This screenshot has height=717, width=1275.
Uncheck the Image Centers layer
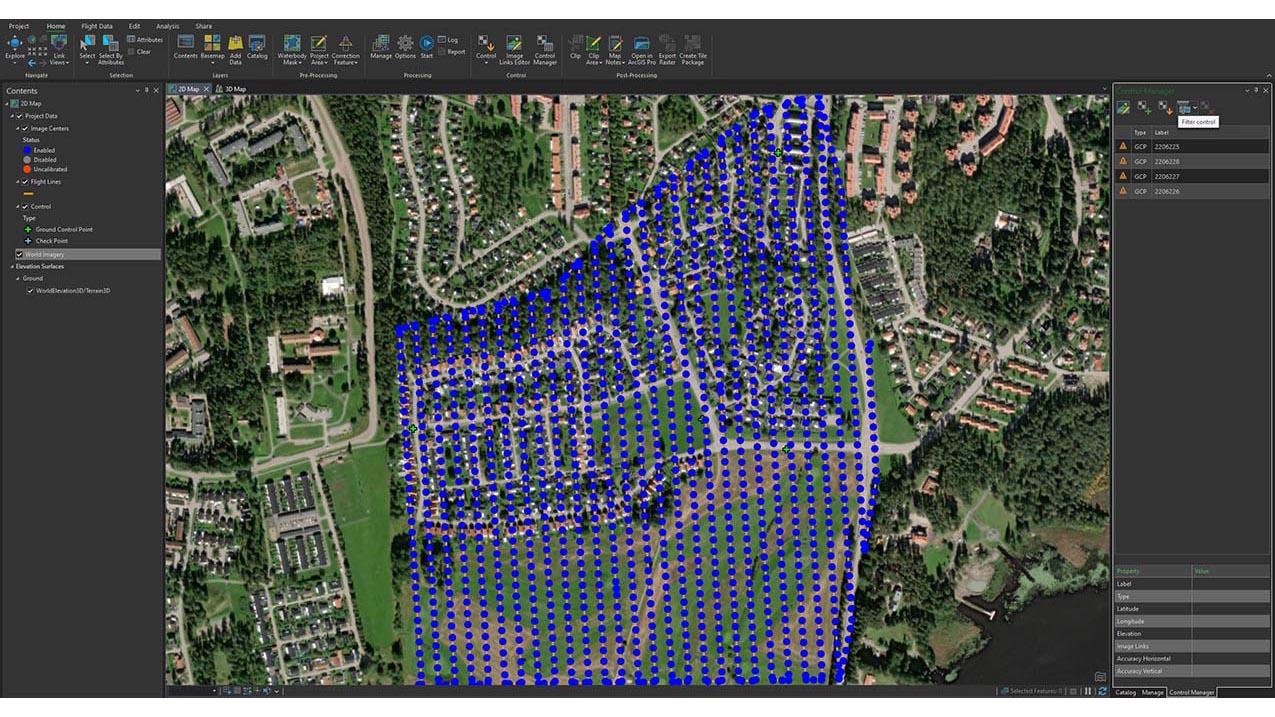pos(27,129)
